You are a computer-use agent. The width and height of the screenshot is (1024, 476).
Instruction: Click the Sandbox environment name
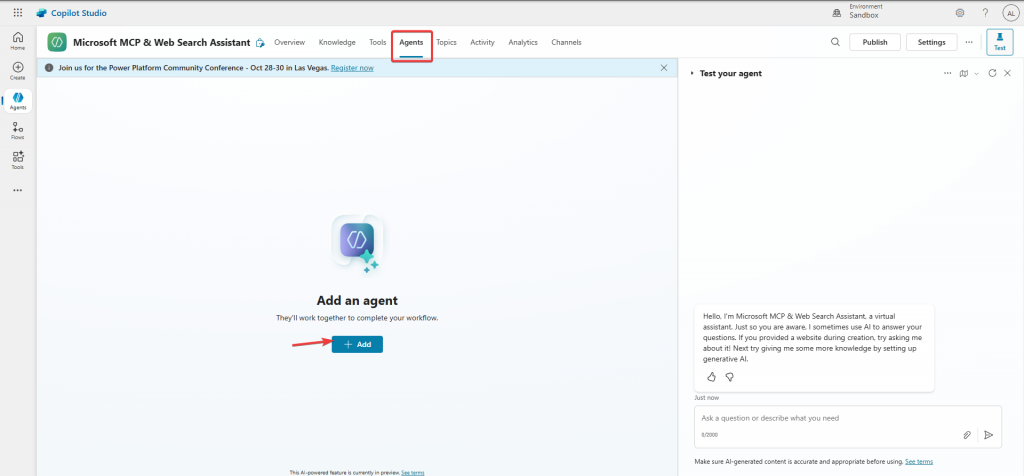point(863,15)
